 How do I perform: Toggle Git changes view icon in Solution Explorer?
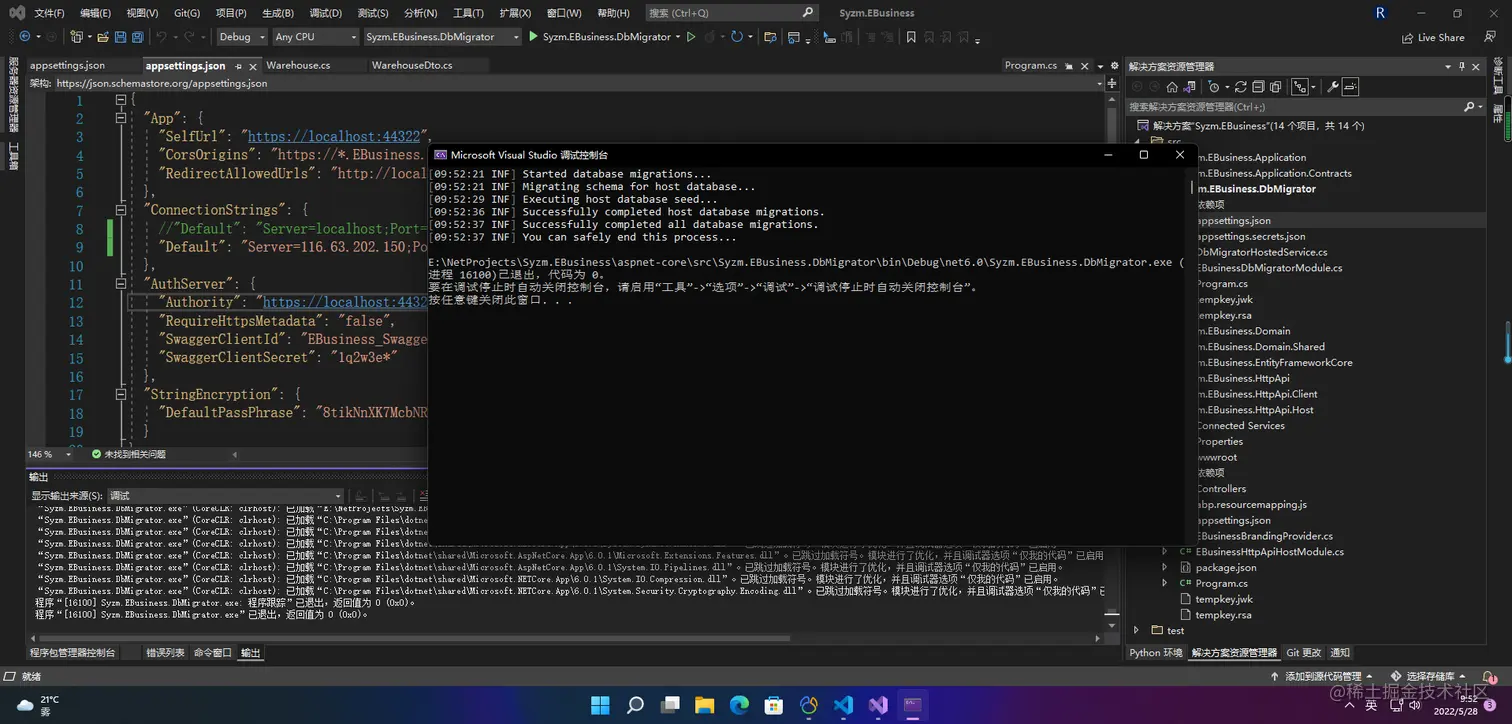click(x=1300, y=87)
